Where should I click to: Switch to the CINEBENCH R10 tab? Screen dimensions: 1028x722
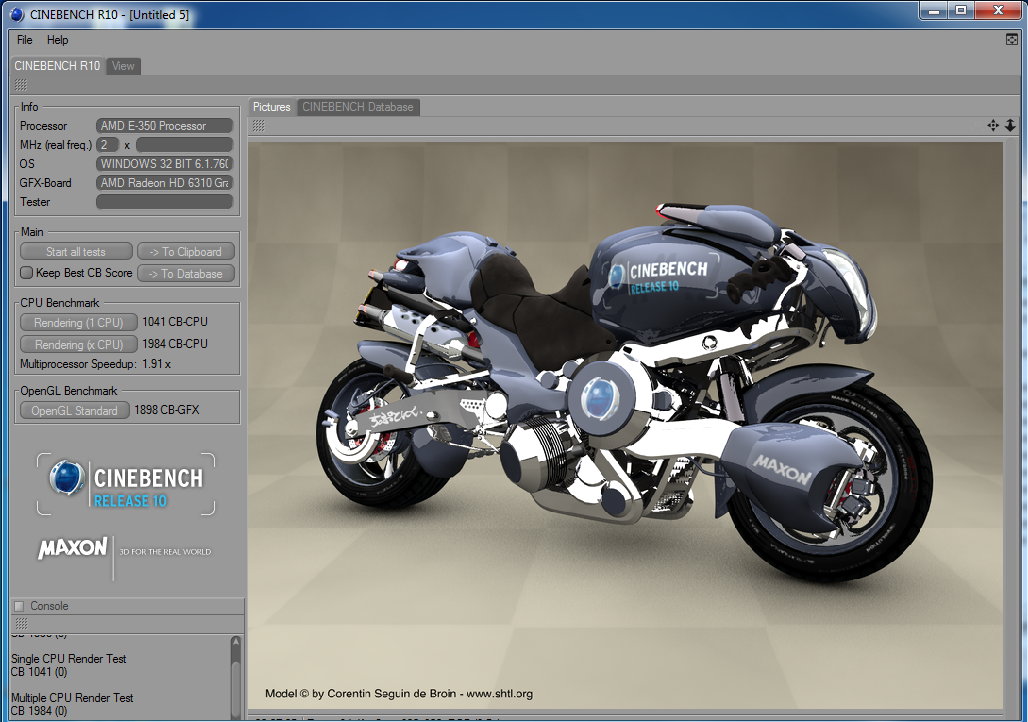click(x=57, y=66)
